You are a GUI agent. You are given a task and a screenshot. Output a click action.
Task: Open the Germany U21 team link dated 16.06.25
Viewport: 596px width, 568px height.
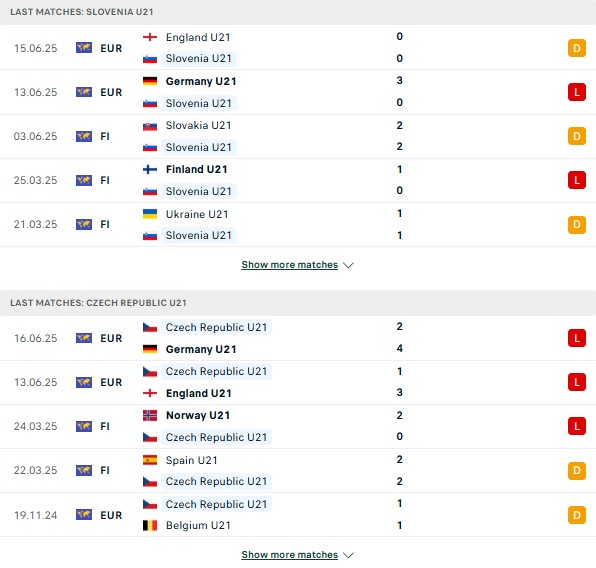(x=201, y=349)
